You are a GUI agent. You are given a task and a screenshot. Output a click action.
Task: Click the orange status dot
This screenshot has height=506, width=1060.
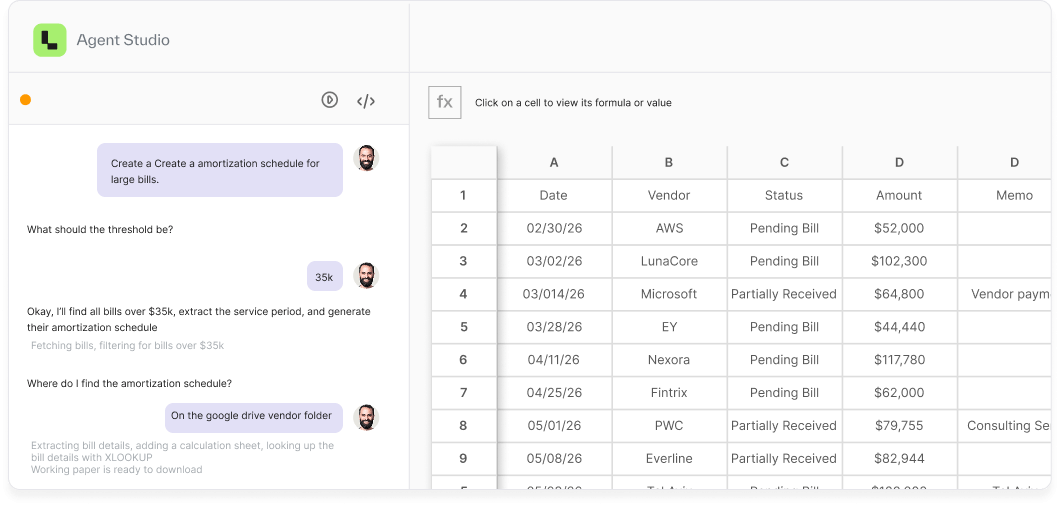pos(26,99)
